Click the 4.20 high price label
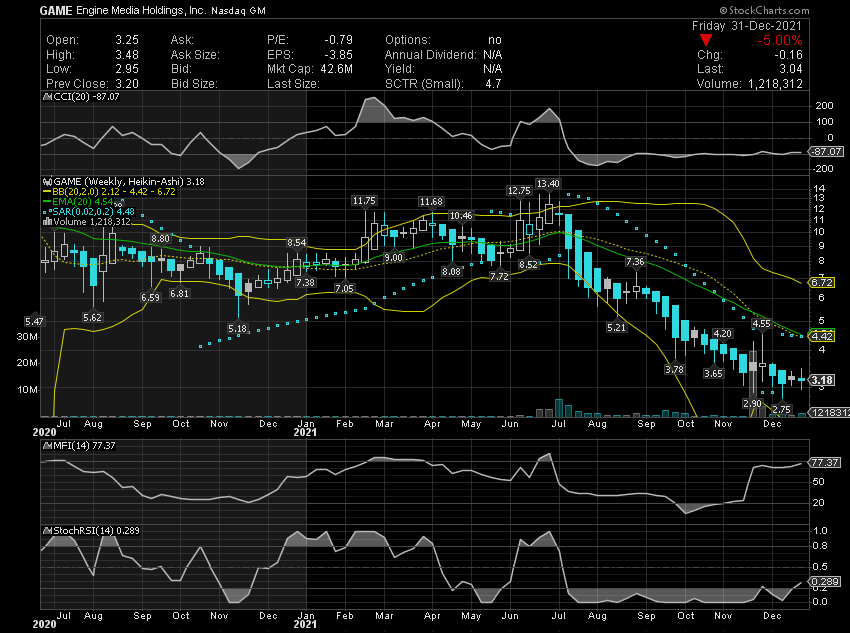Image resolution: width=850 pixels, height=633 pixels. coord(723,333)
